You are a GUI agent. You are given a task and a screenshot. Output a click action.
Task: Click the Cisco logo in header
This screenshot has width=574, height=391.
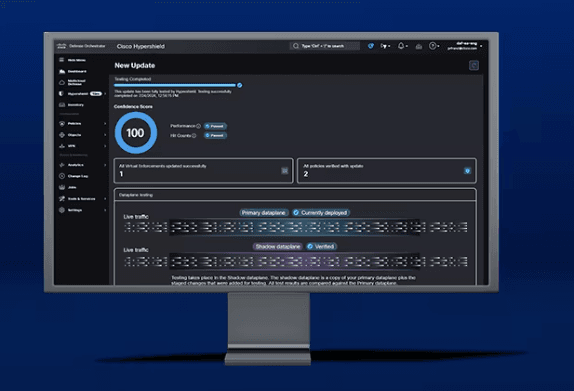[x=61, y=46]
